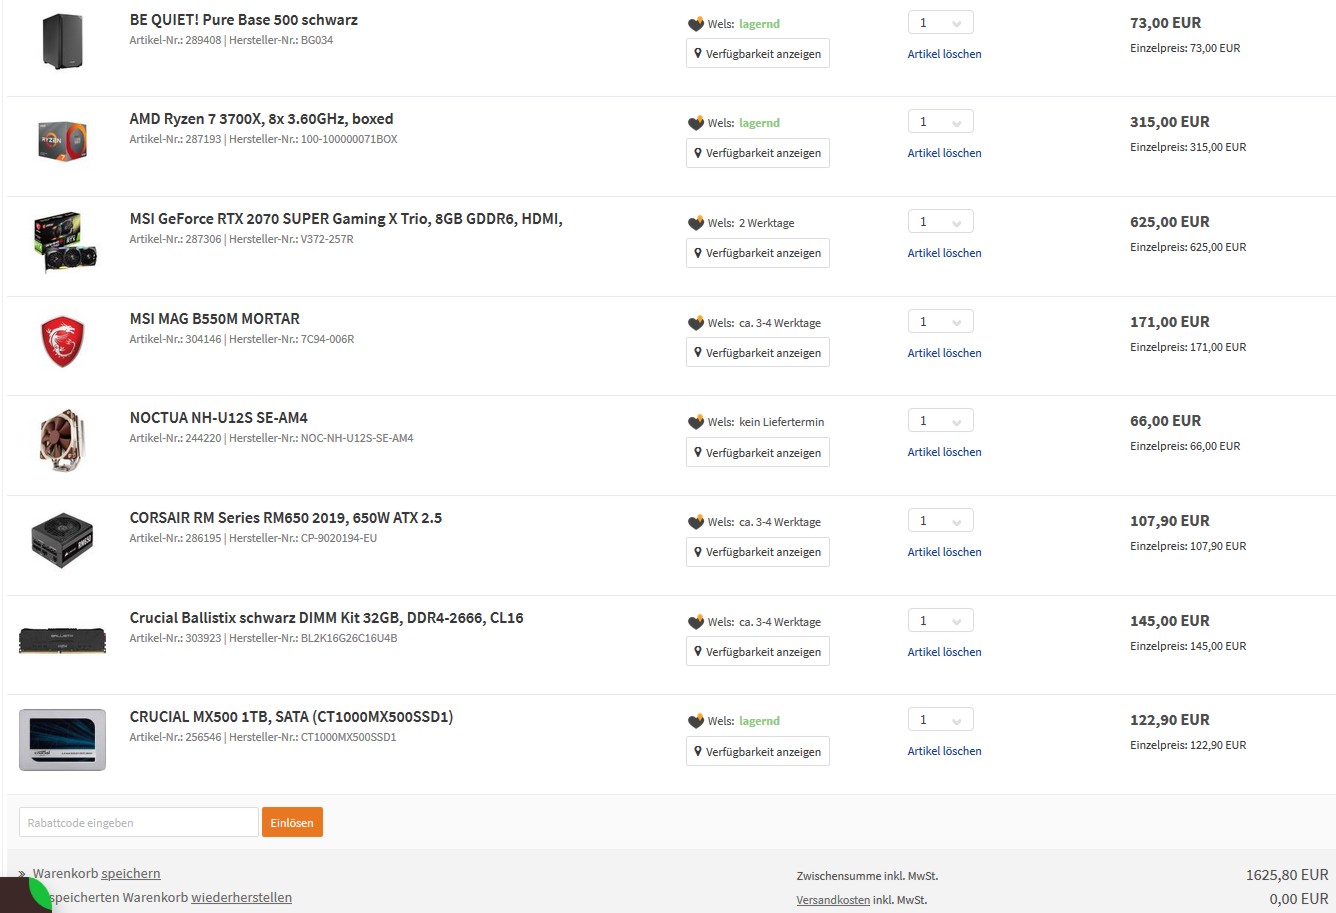The image size is (1336, 913).
Task: Open Crucial Ballistix RAM image
Action: [62, 640]
